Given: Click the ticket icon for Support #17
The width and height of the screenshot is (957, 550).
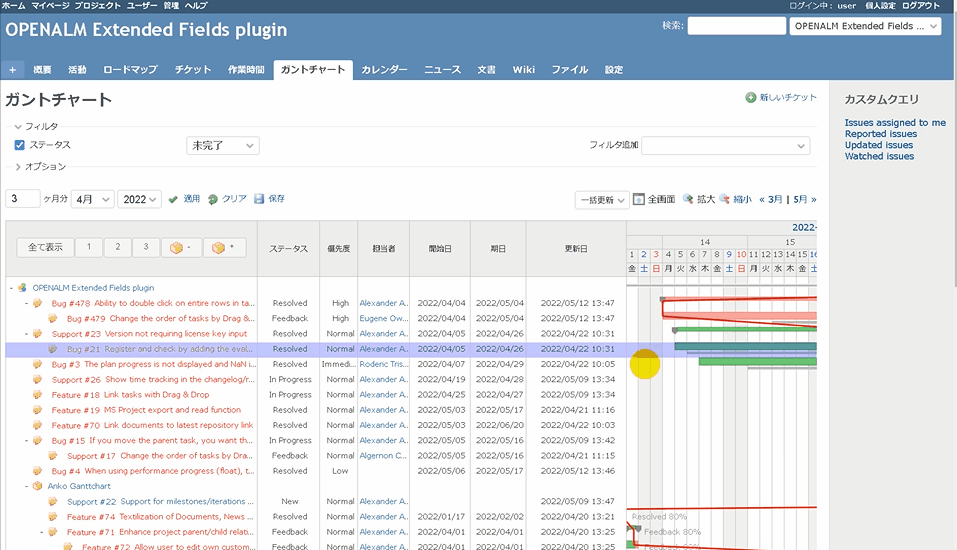Looking at the screenshot, I should tap(52, 455).
